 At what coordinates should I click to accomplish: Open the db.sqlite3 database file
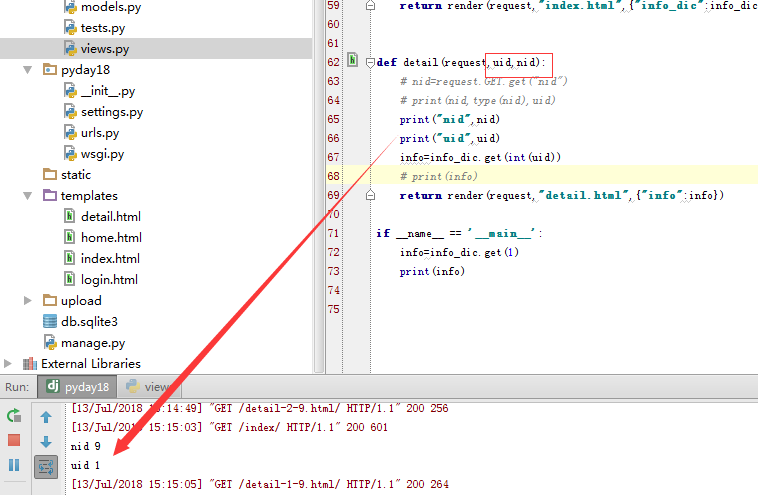pyautogui.click(x=89, y=321)
